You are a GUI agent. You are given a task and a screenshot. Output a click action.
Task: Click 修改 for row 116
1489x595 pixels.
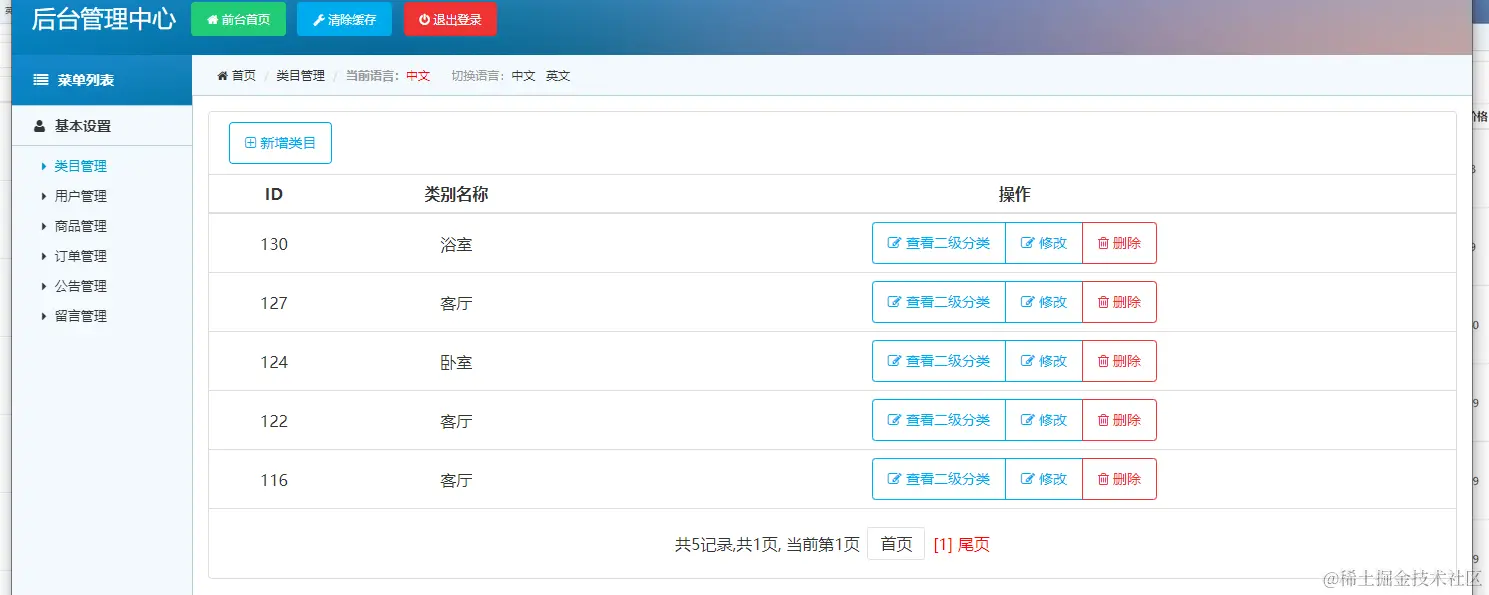(x=1044, y=479)
